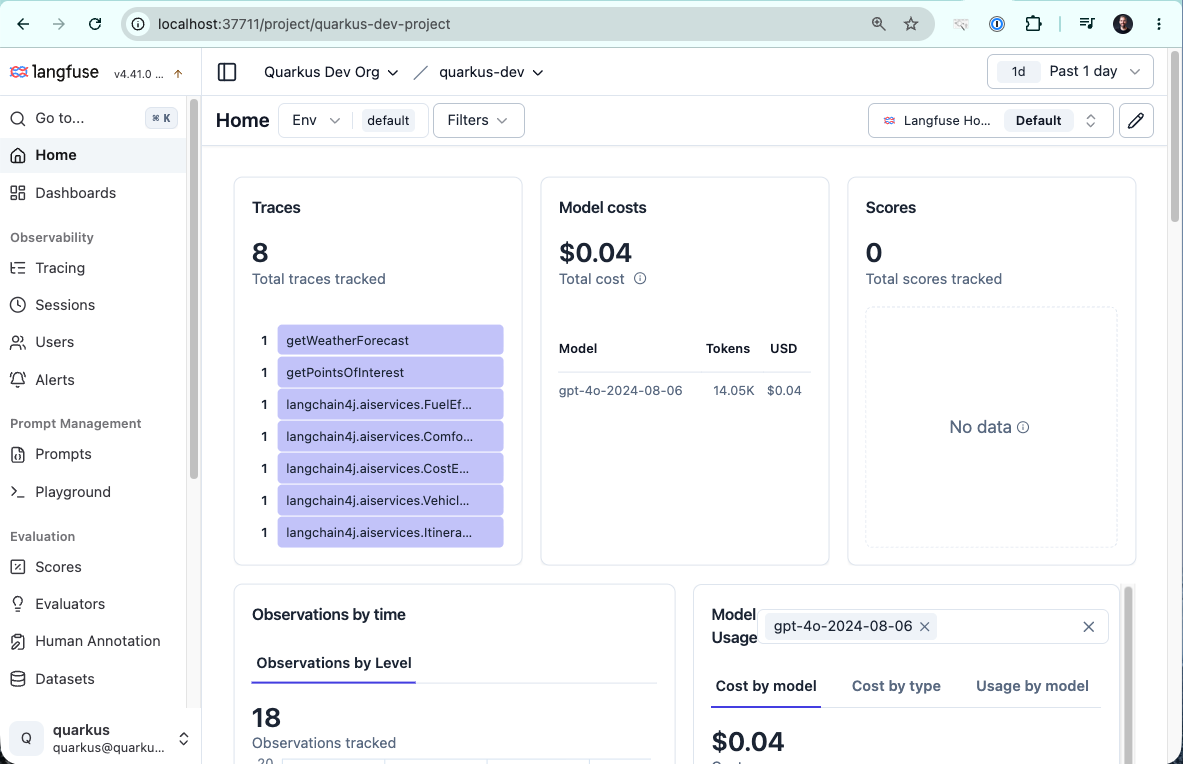Click the langchain4j.aiservices.Itinera... trace bar

coord(390,532)
